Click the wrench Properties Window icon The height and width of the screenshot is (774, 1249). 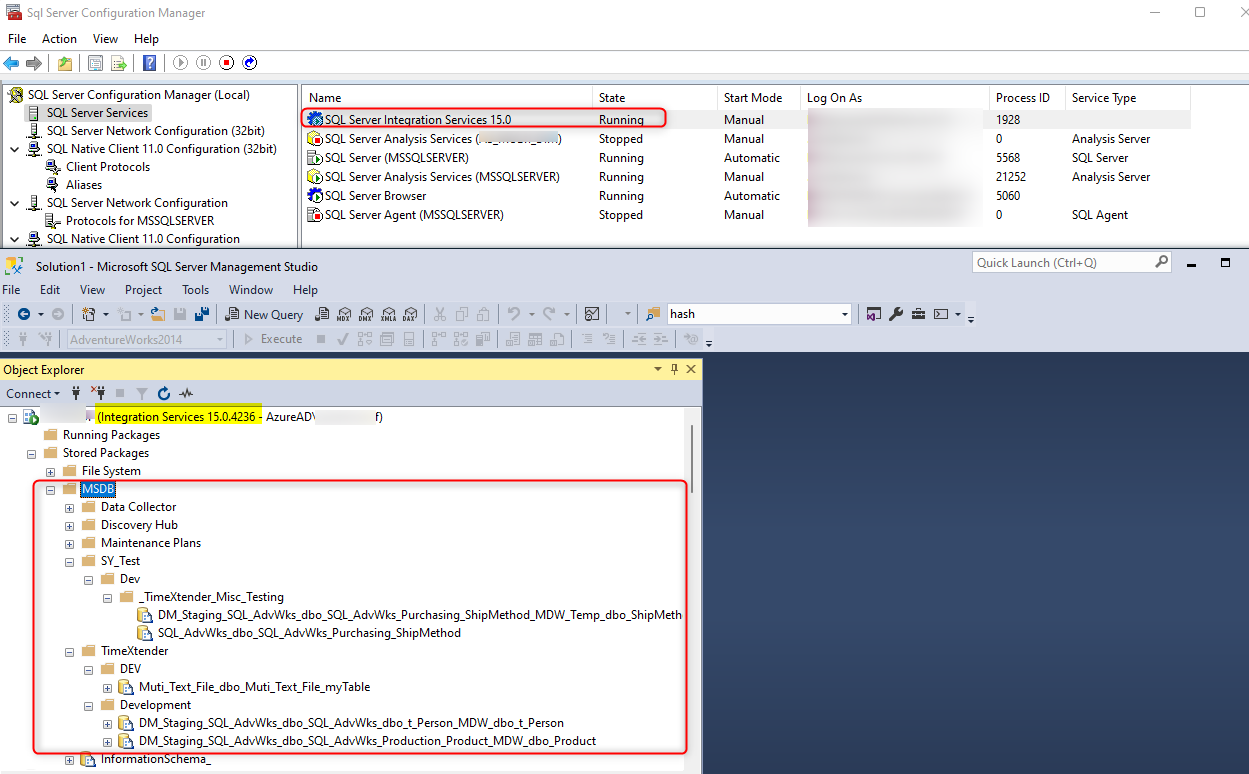(896, 314)
